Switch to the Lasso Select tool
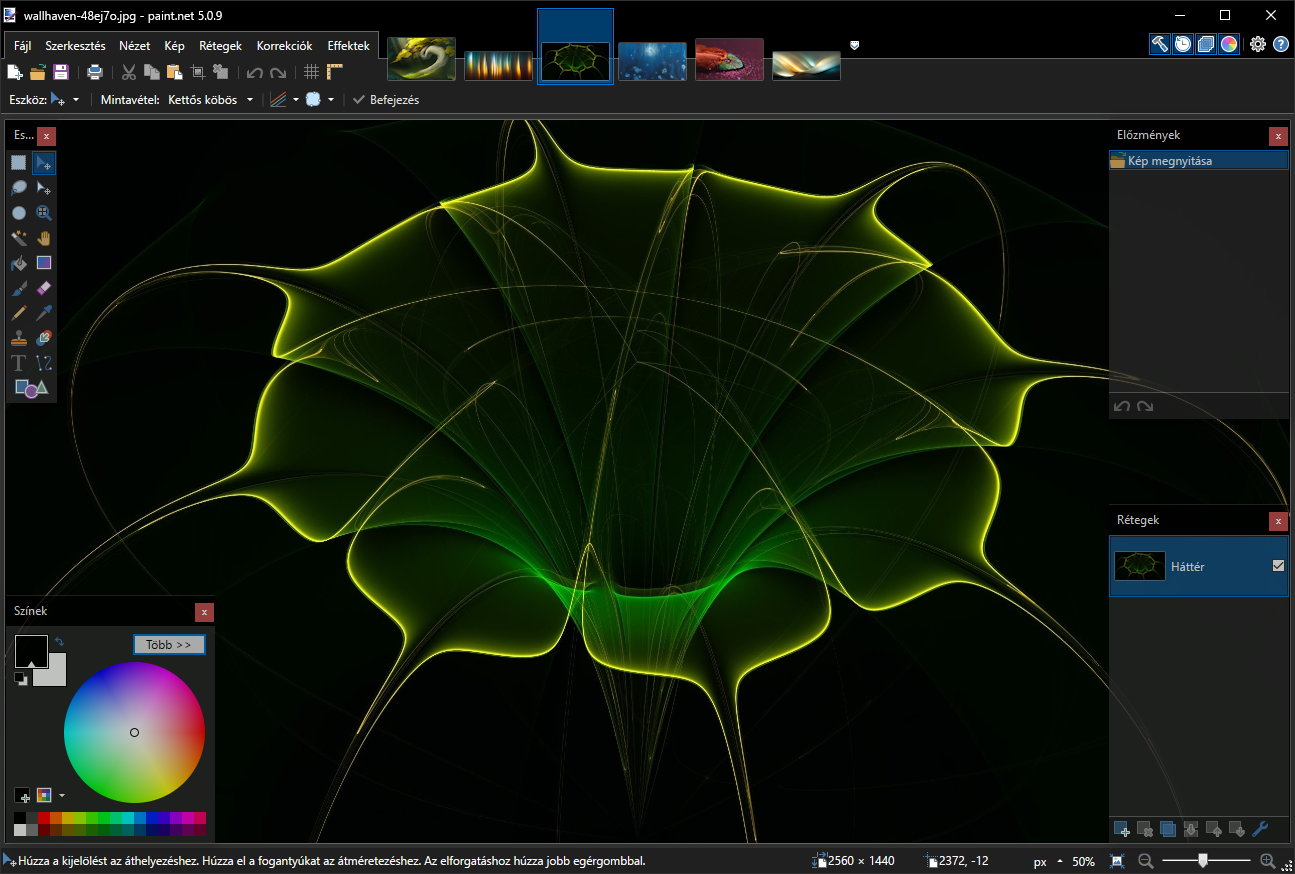The height and width of the screenshot is (874, 1295). [19, 188]
